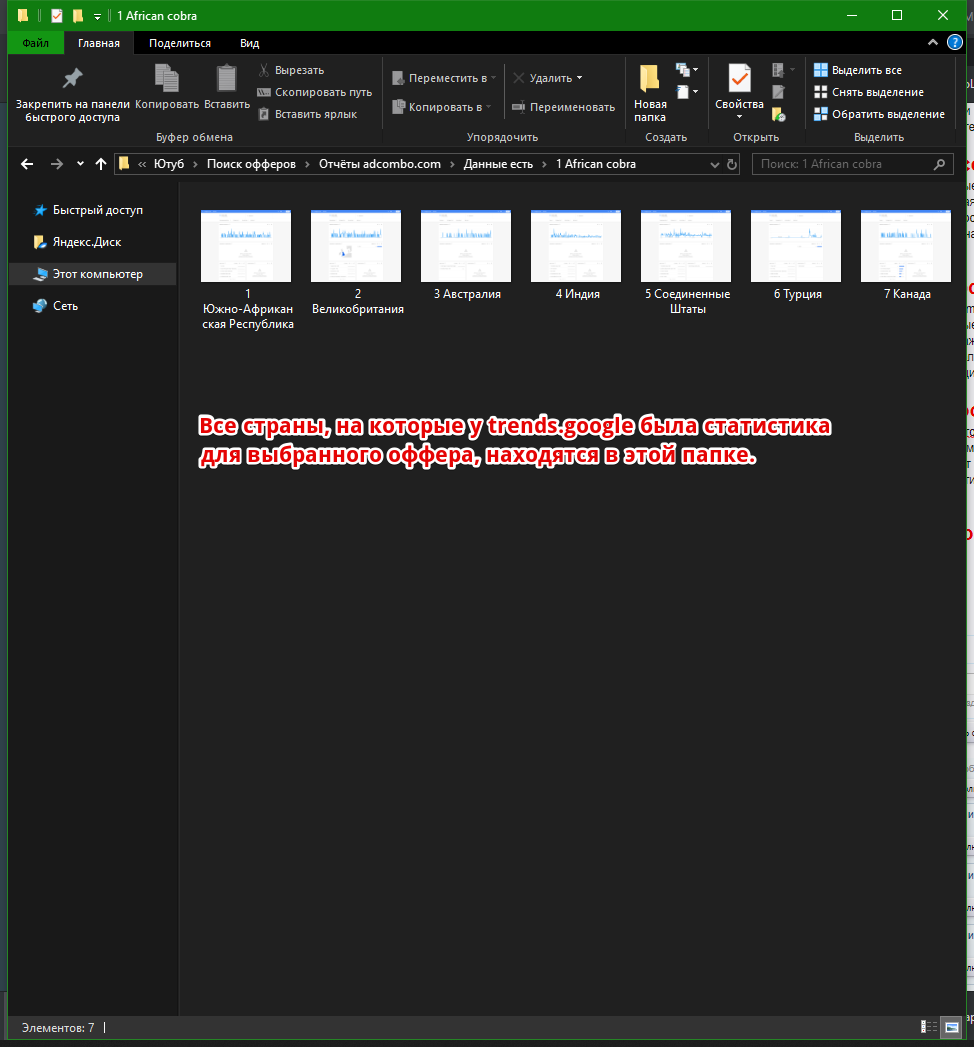Open recent locations dropdown arrow
This screenshot has width=974, height=1047.
tap(80, 164)
